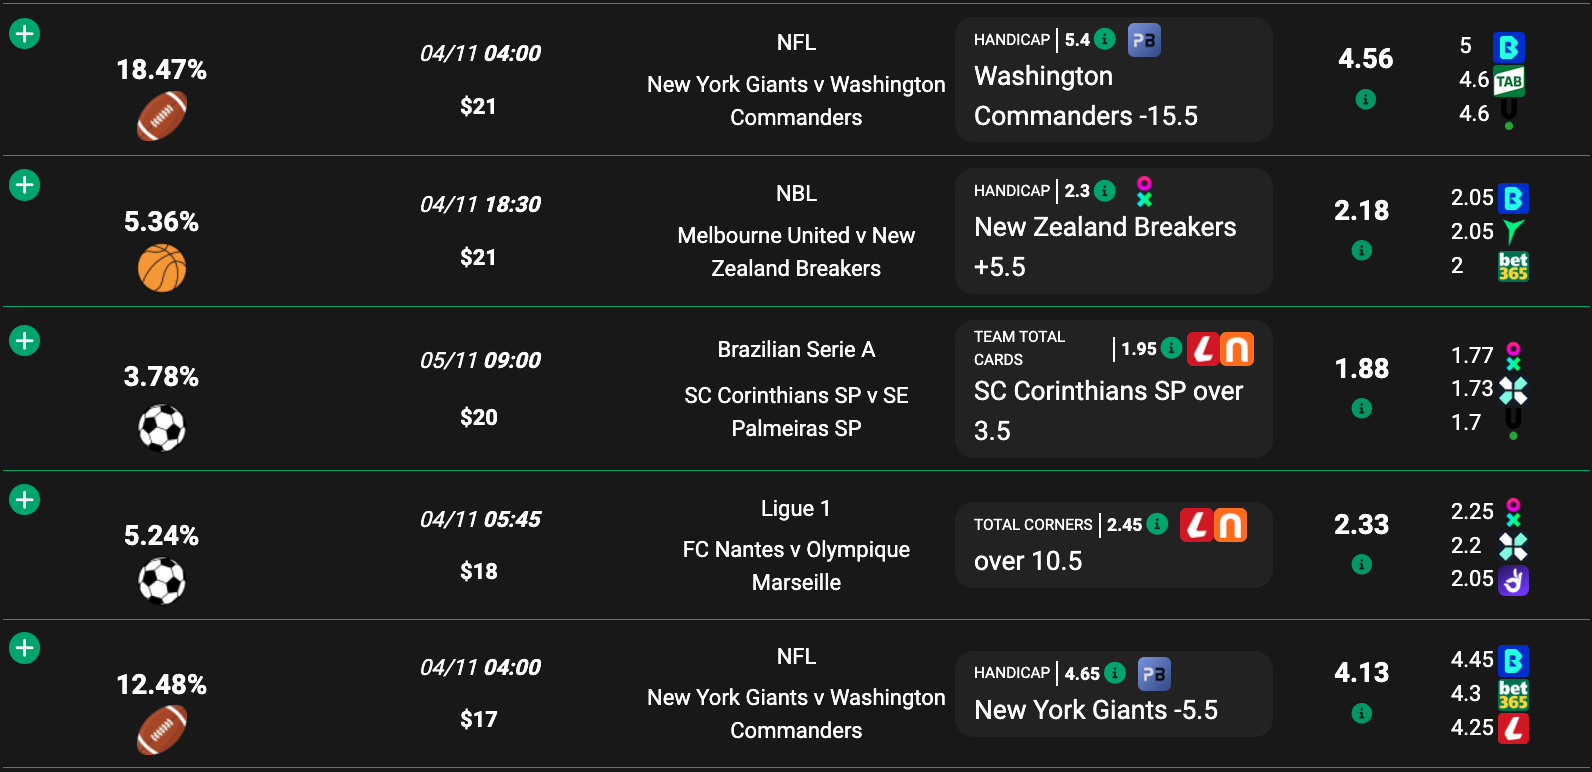Click the Dabble icon next to the 2.05 corners odds
This screenshot has width=1592, height=772.
1513,580
